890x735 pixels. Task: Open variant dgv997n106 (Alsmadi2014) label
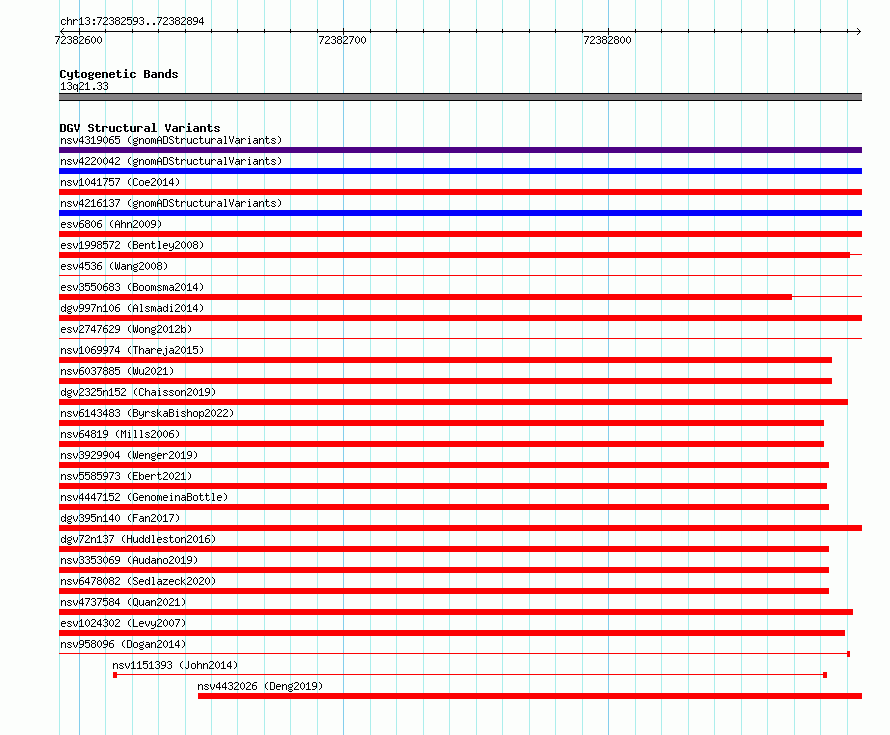point(132,308)
